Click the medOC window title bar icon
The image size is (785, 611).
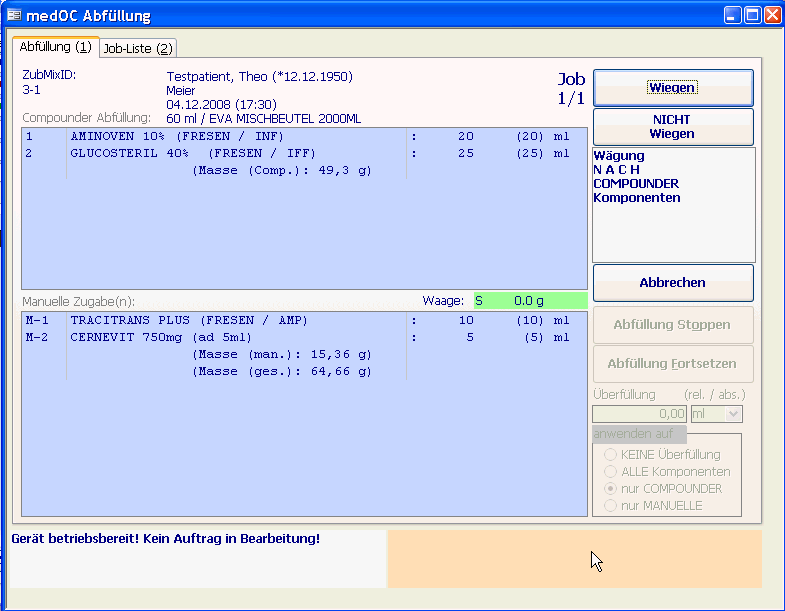click(14, 15)
